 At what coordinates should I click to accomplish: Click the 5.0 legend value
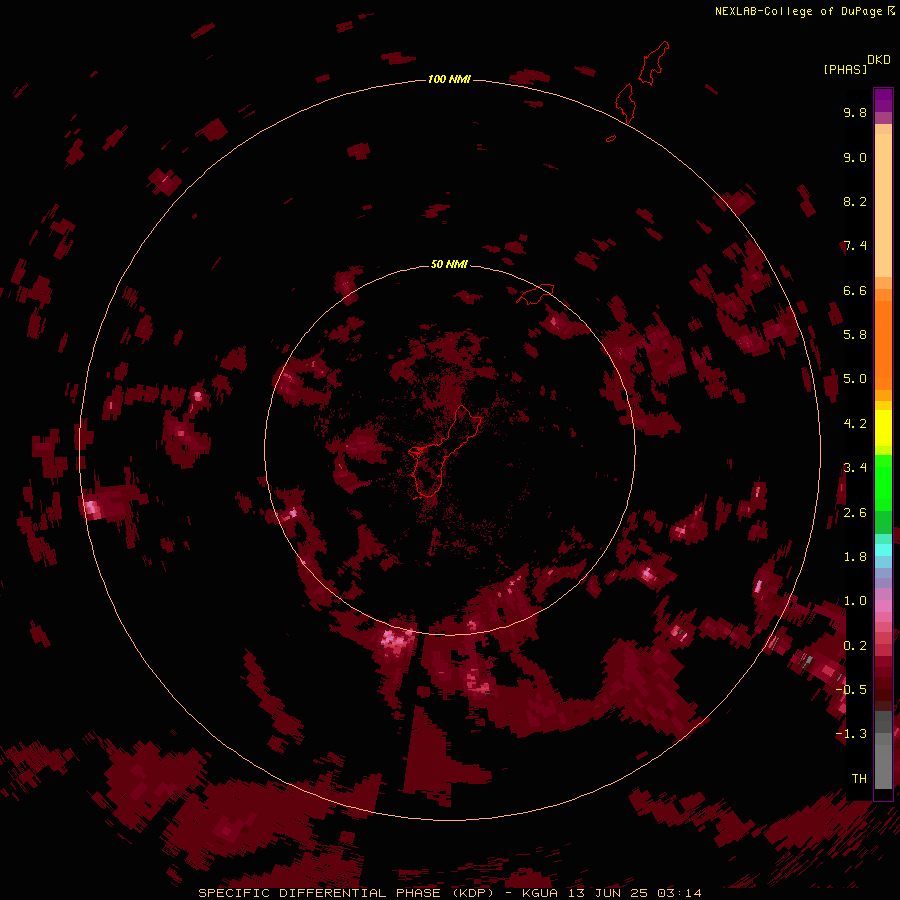[855, 379]
